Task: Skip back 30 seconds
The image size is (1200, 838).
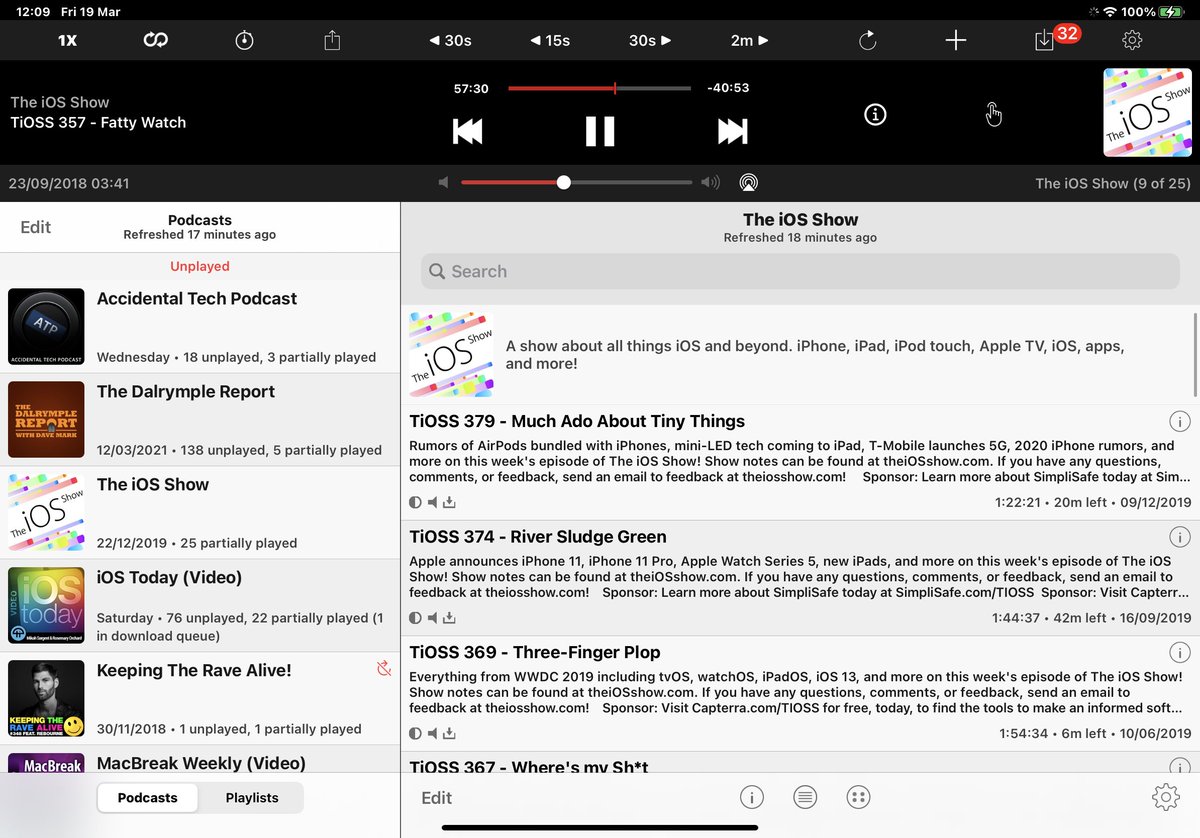Action: 450,40
